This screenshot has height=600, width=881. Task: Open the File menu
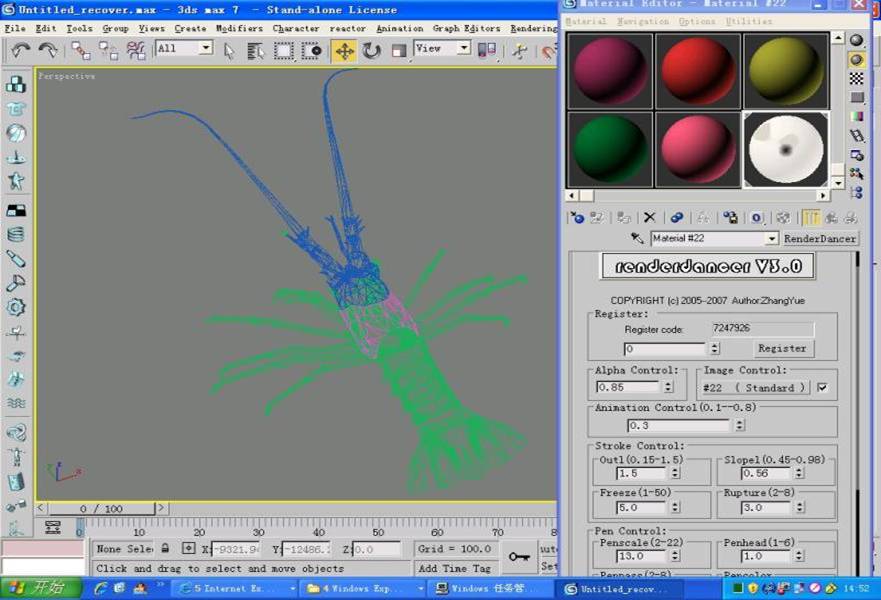[x=15, y=28]
